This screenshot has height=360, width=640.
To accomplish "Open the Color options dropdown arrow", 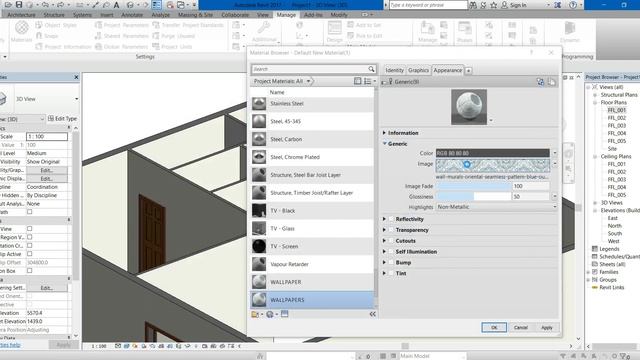I will pyautogui.click(x=554, y=153).
